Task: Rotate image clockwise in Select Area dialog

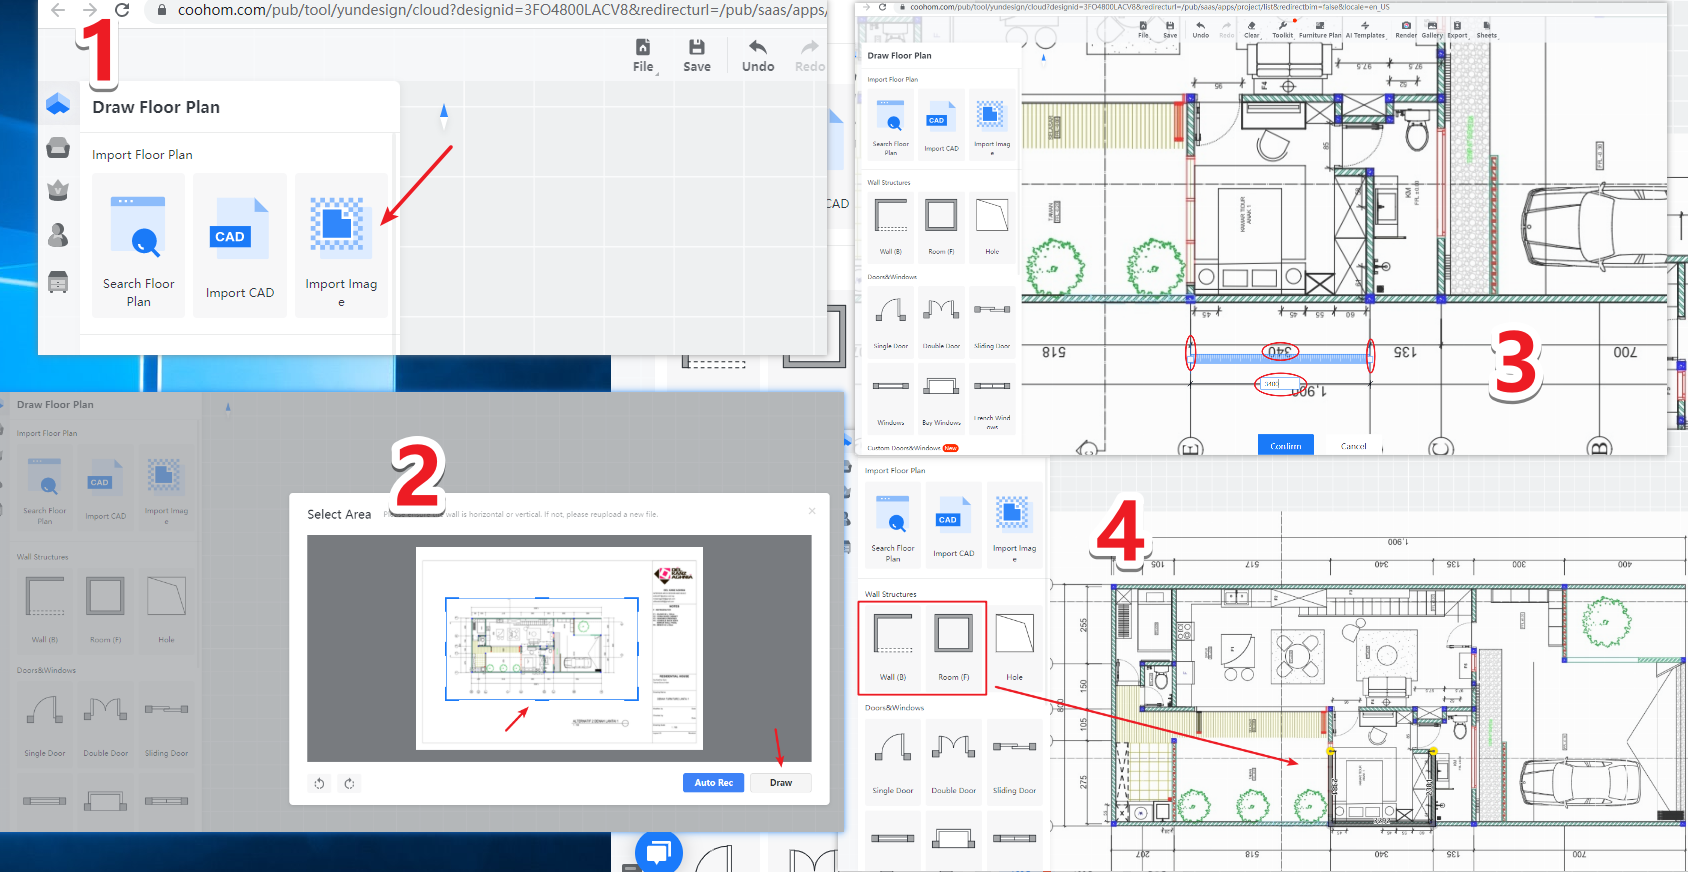Action: (349, 783)
